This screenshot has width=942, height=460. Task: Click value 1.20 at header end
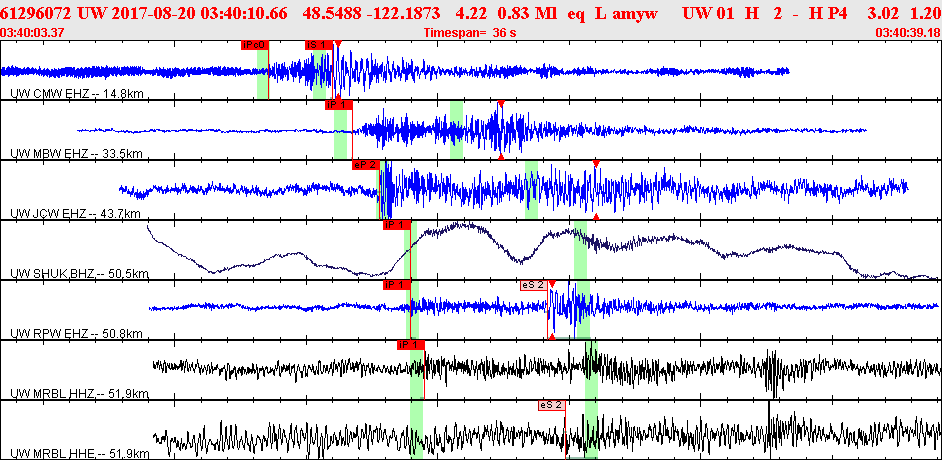click(928, 12)
